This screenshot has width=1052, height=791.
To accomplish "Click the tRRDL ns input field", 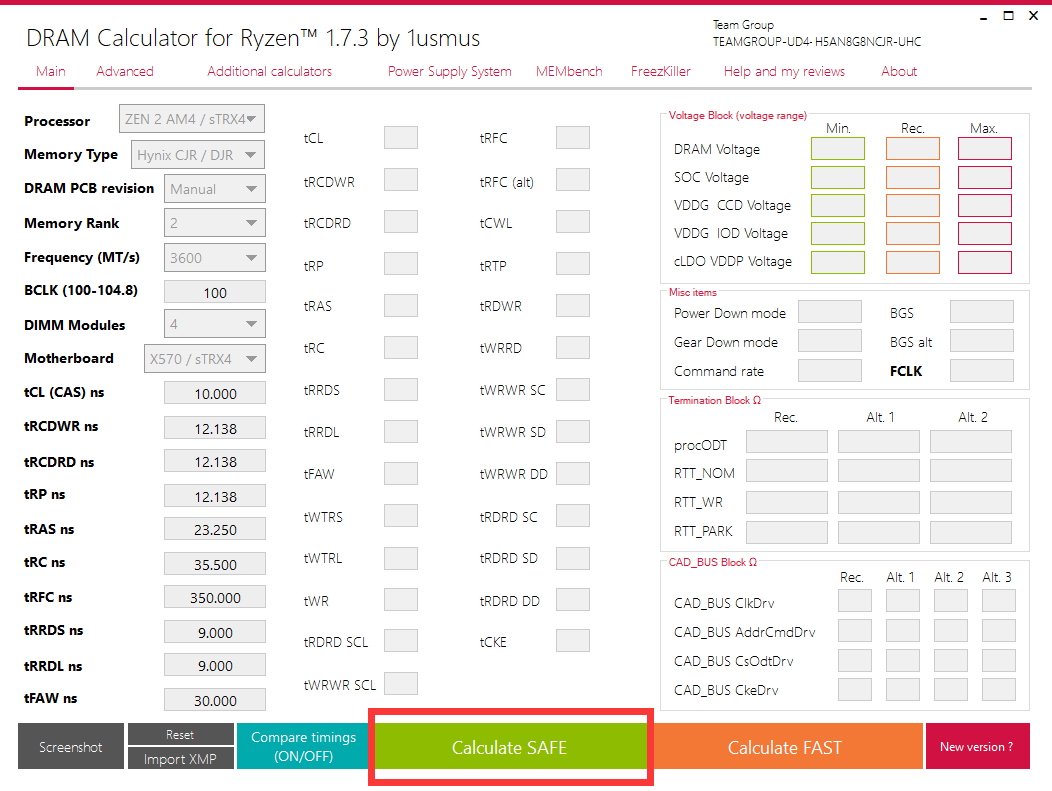I will (215, 666).
